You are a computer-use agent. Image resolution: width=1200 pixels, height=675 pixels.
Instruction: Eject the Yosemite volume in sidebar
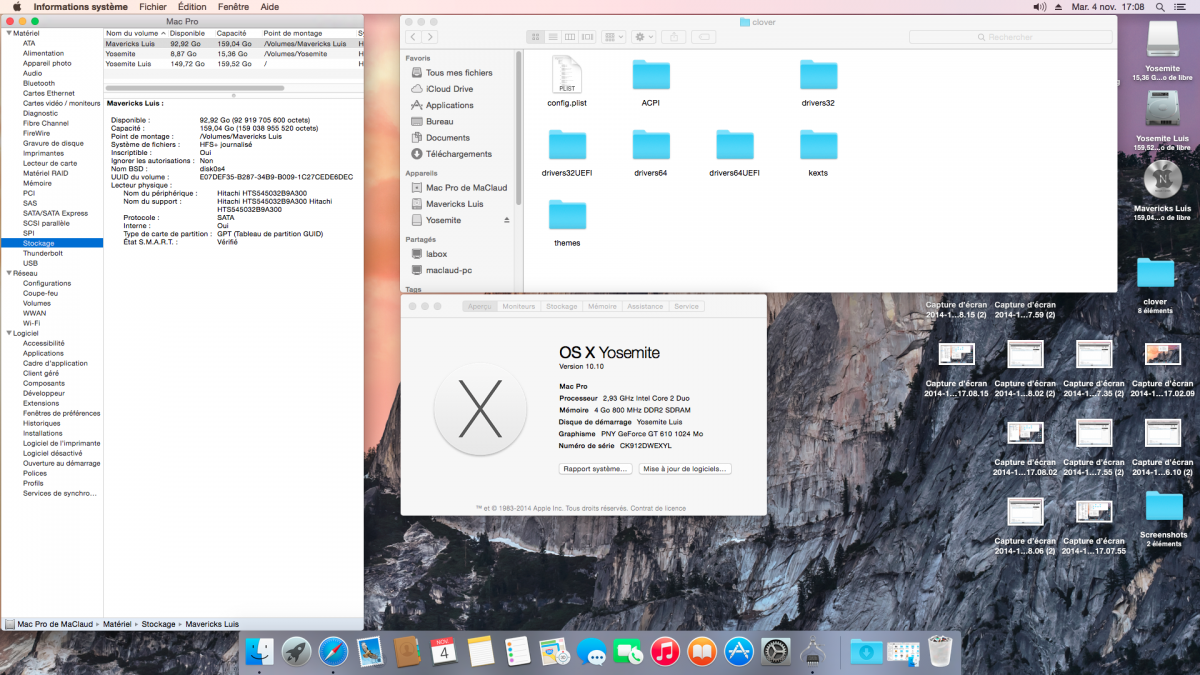(506, 220)
